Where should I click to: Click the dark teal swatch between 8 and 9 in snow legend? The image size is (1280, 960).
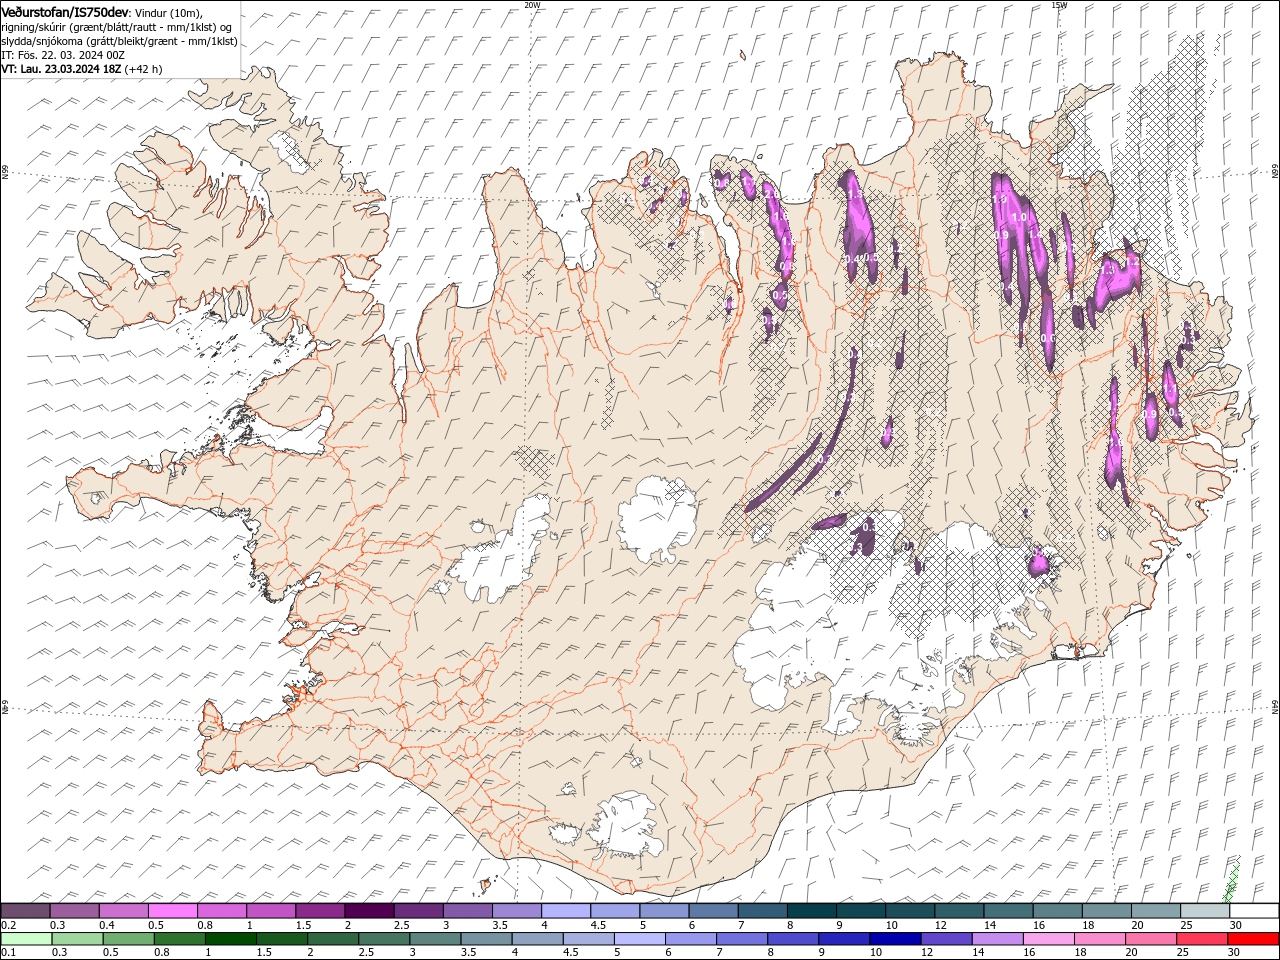(x=811, y=911)
